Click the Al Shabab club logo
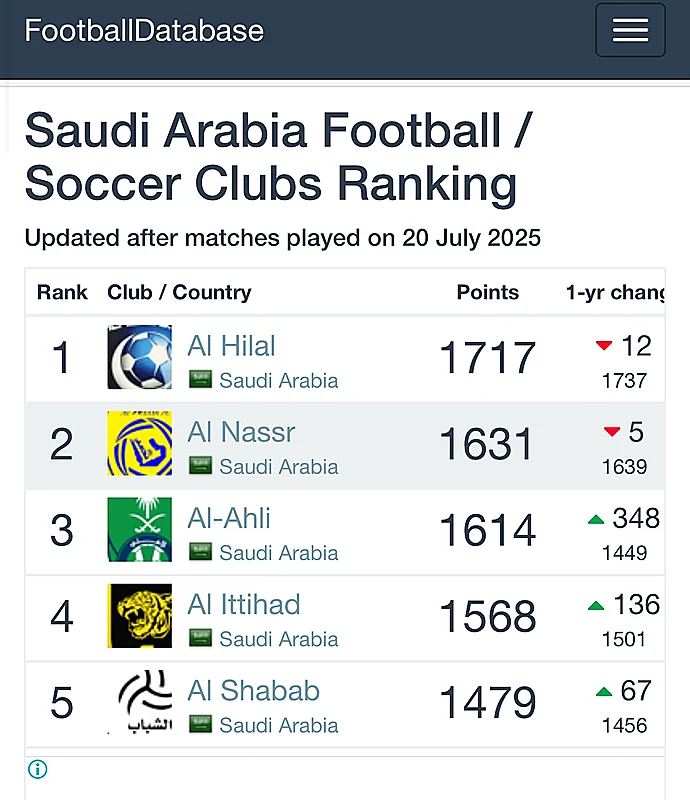Image resolution: width=690 pixels, height=800 pixels. 139,702
